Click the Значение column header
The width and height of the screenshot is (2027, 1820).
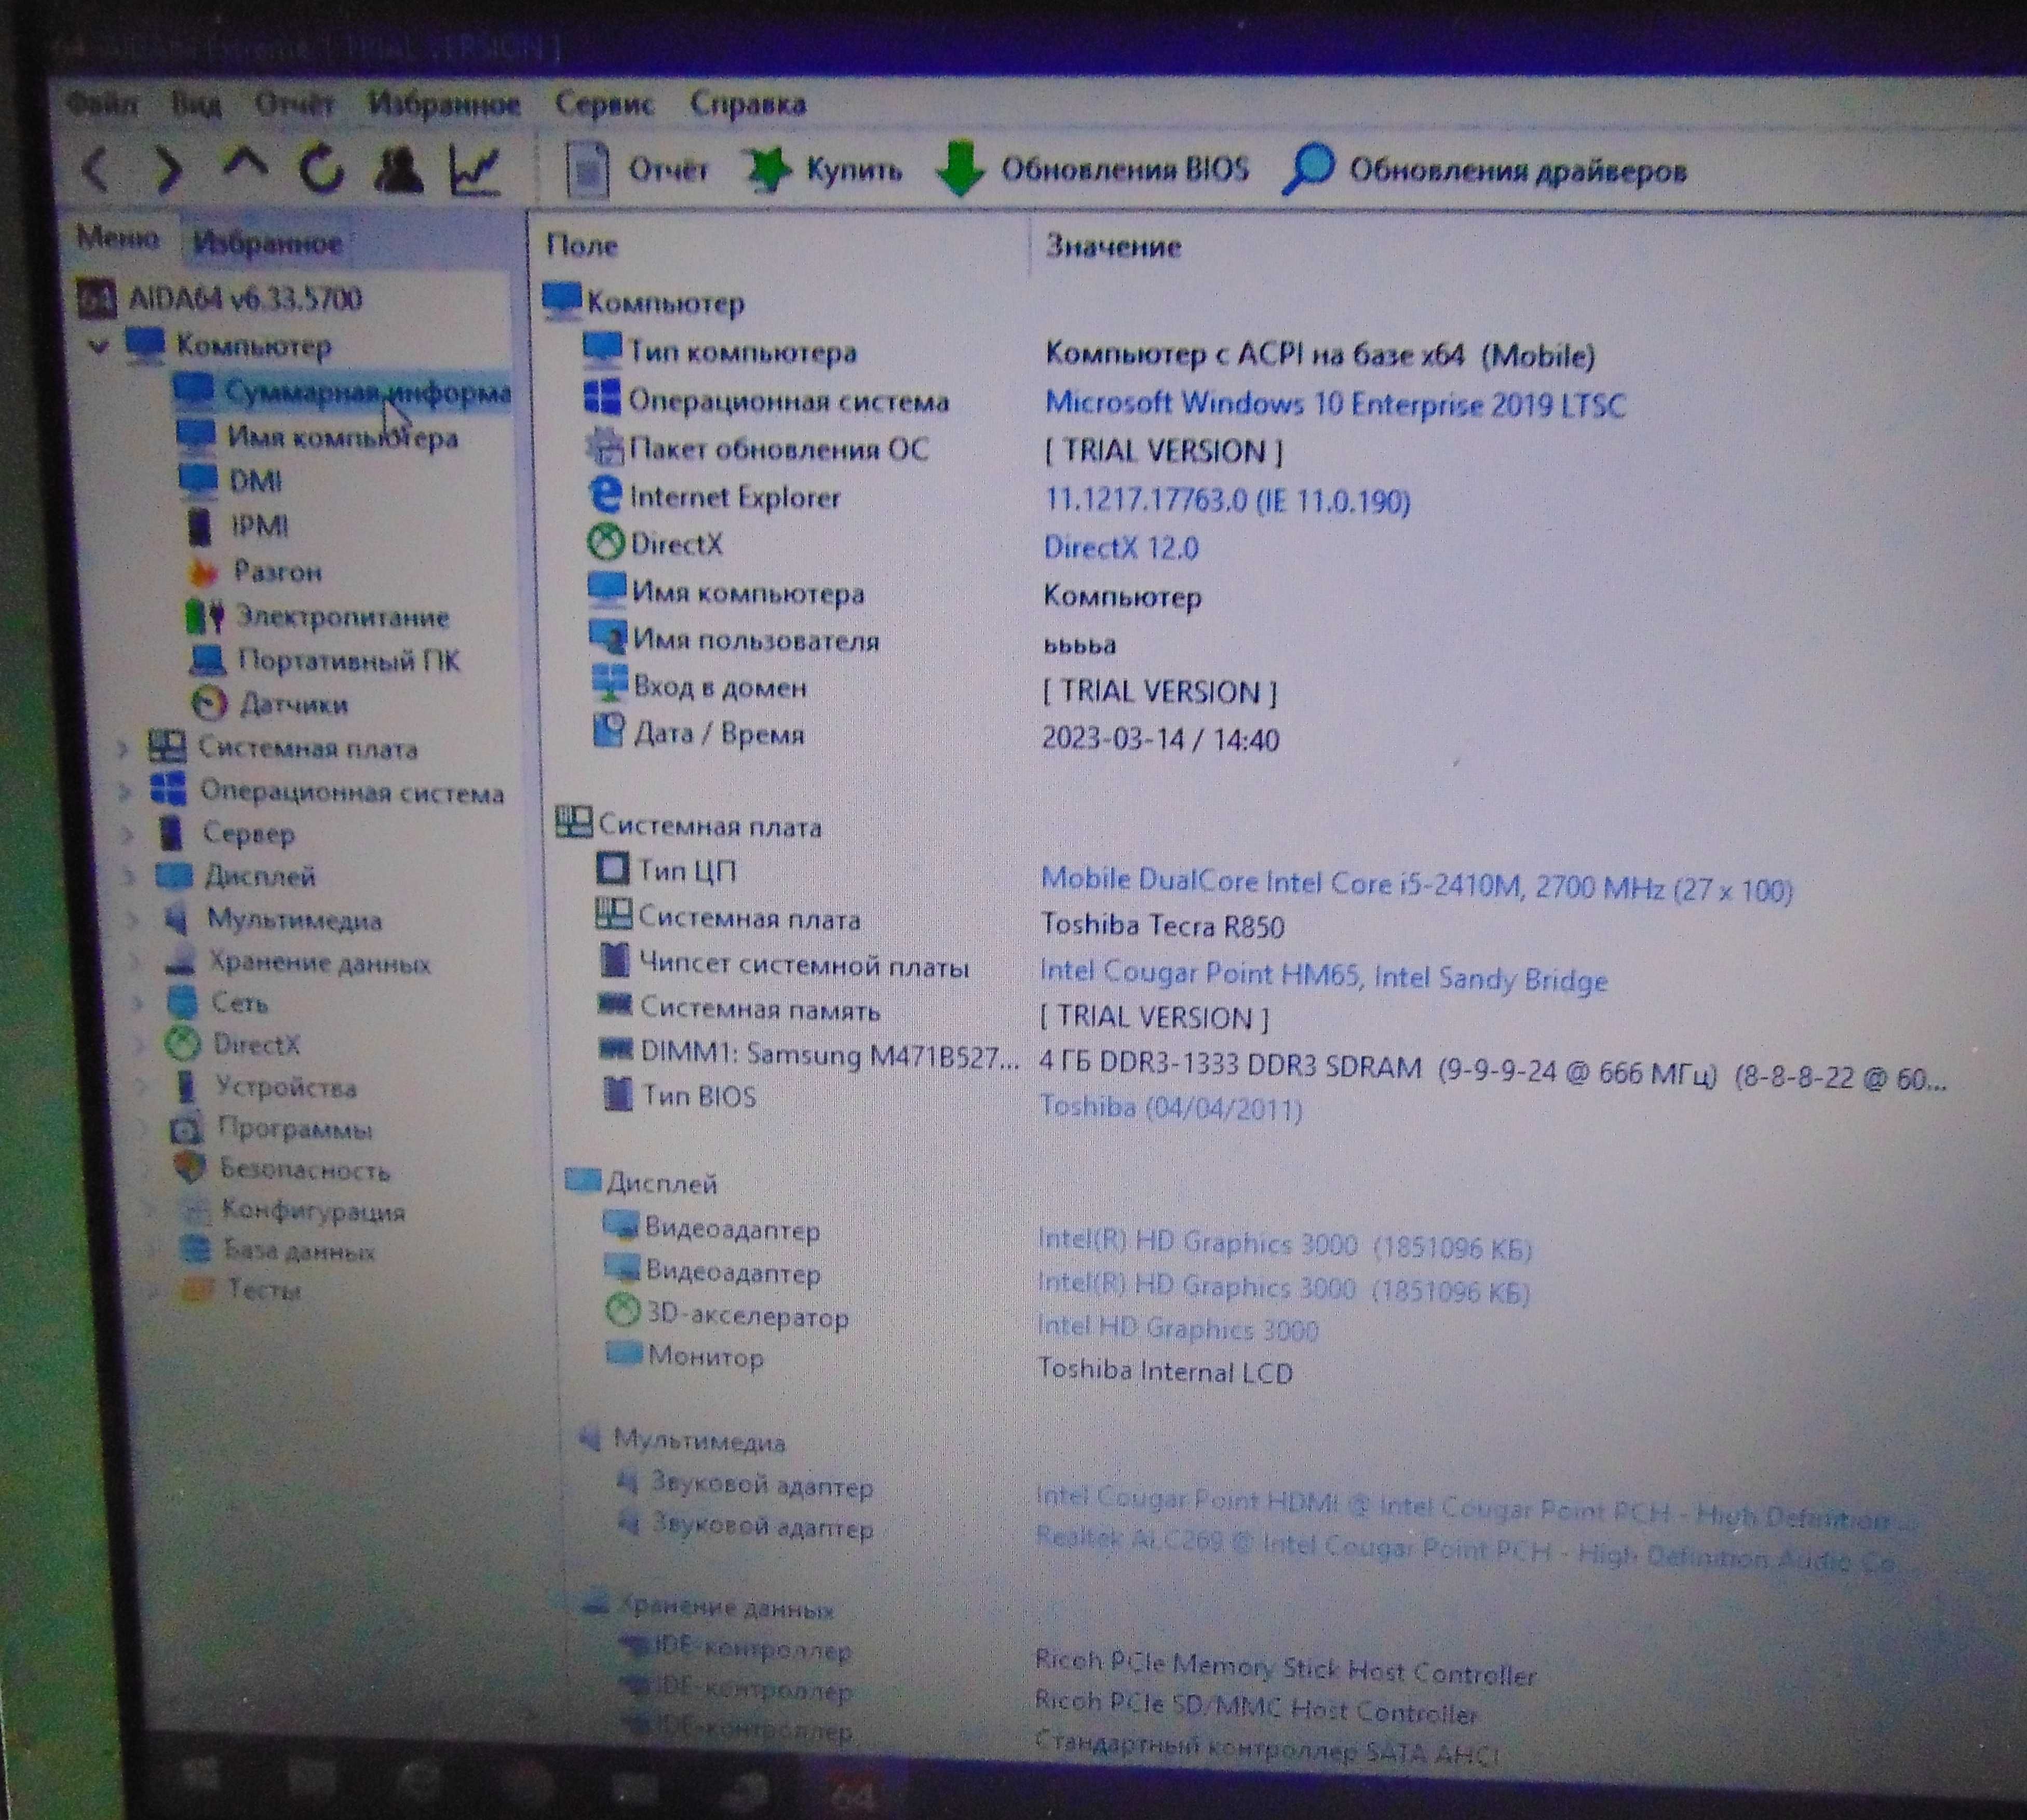coord(1113,246)
